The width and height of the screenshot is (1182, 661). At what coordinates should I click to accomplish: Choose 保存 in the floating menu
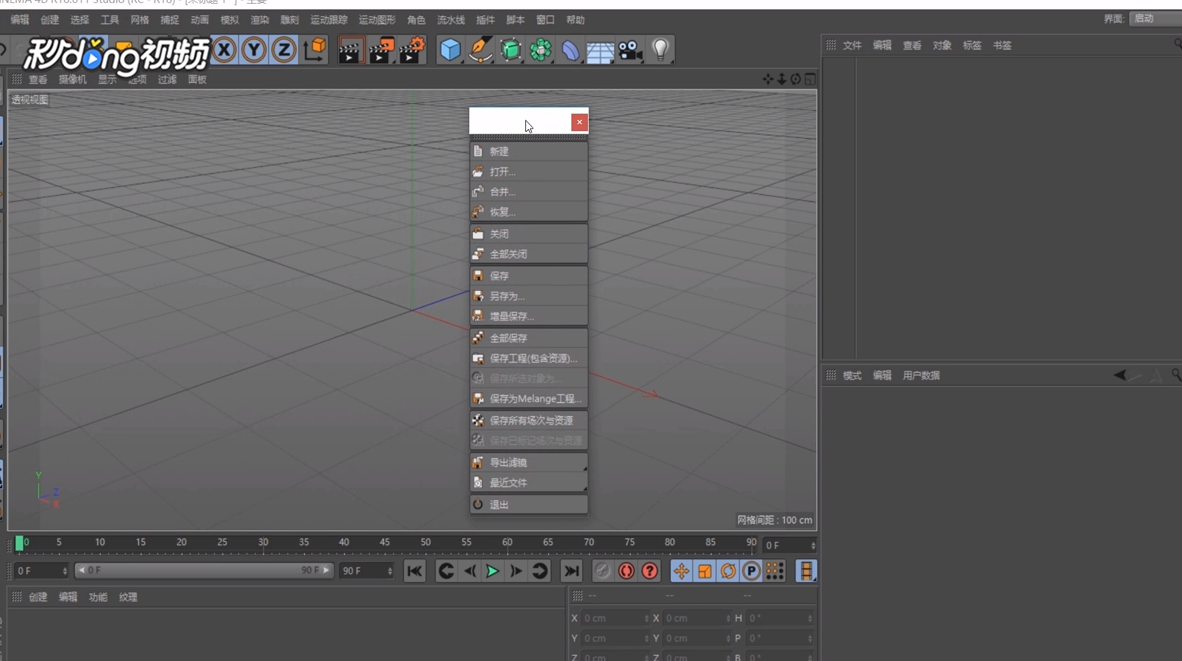click(x=528, y=277)
